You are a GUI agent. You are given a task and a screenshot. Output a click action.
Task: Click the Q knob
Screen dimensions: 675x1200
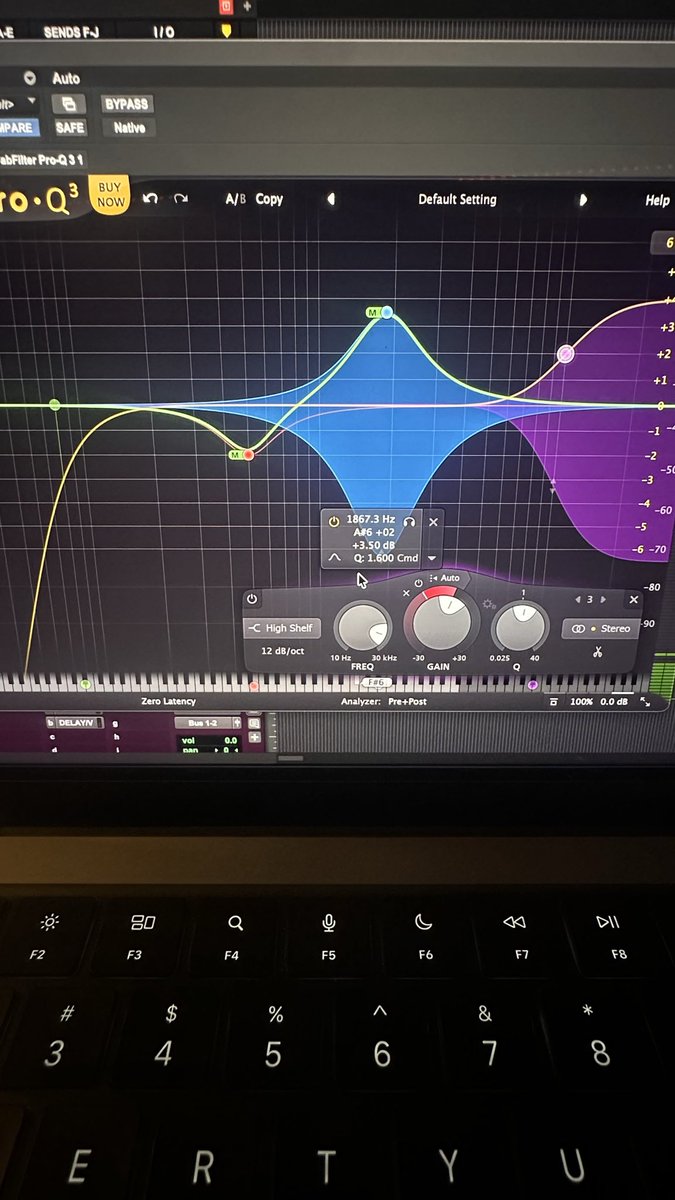coord(520,626)
